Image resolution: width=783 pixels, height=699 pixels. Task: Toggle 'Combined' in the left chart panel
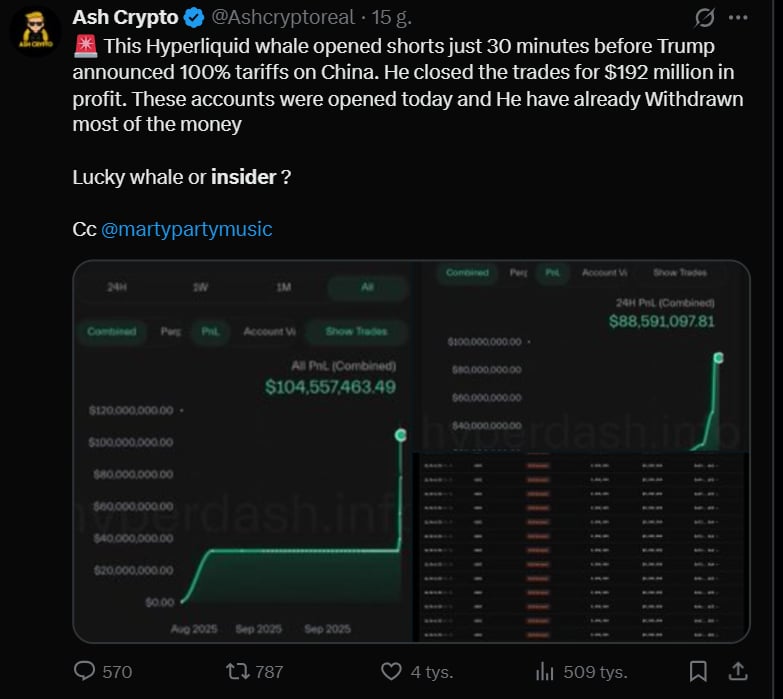(111, 332)
